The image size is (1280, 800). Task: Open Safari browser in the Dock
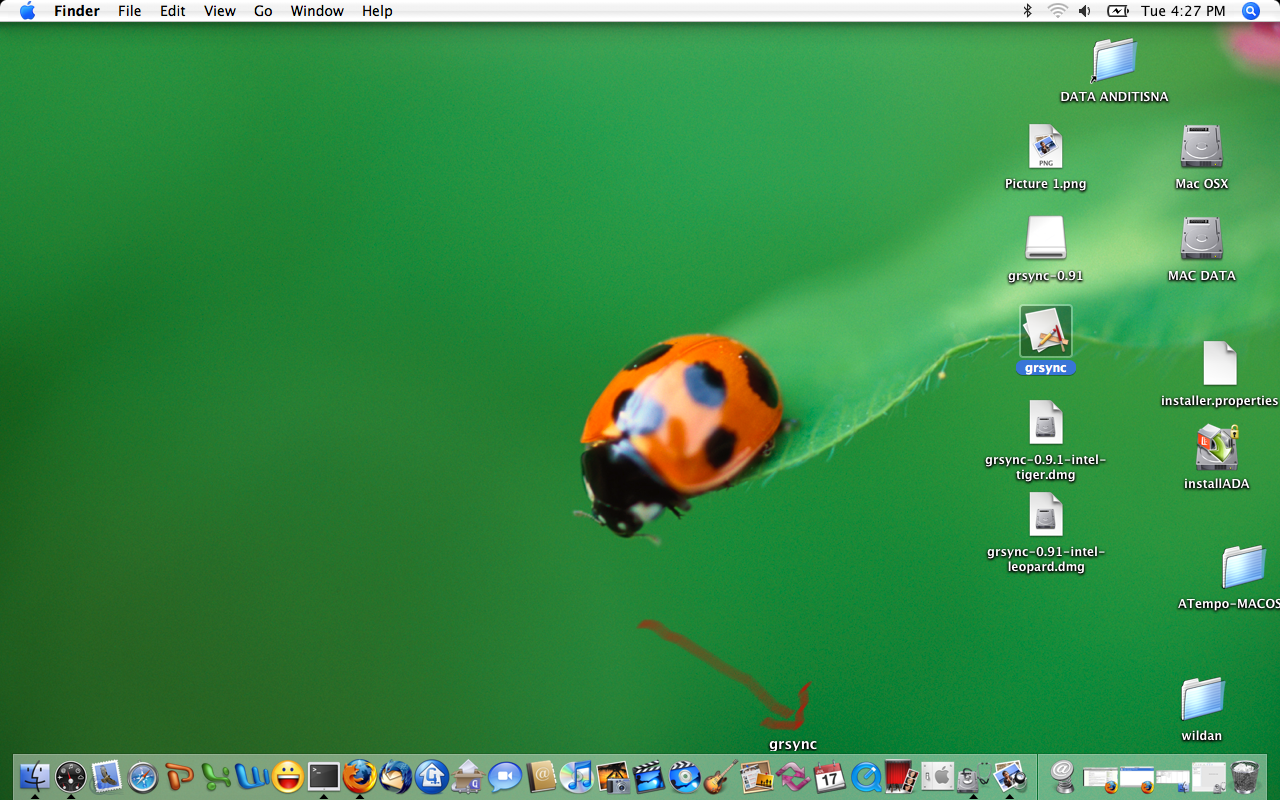click(x=143, y=777)
